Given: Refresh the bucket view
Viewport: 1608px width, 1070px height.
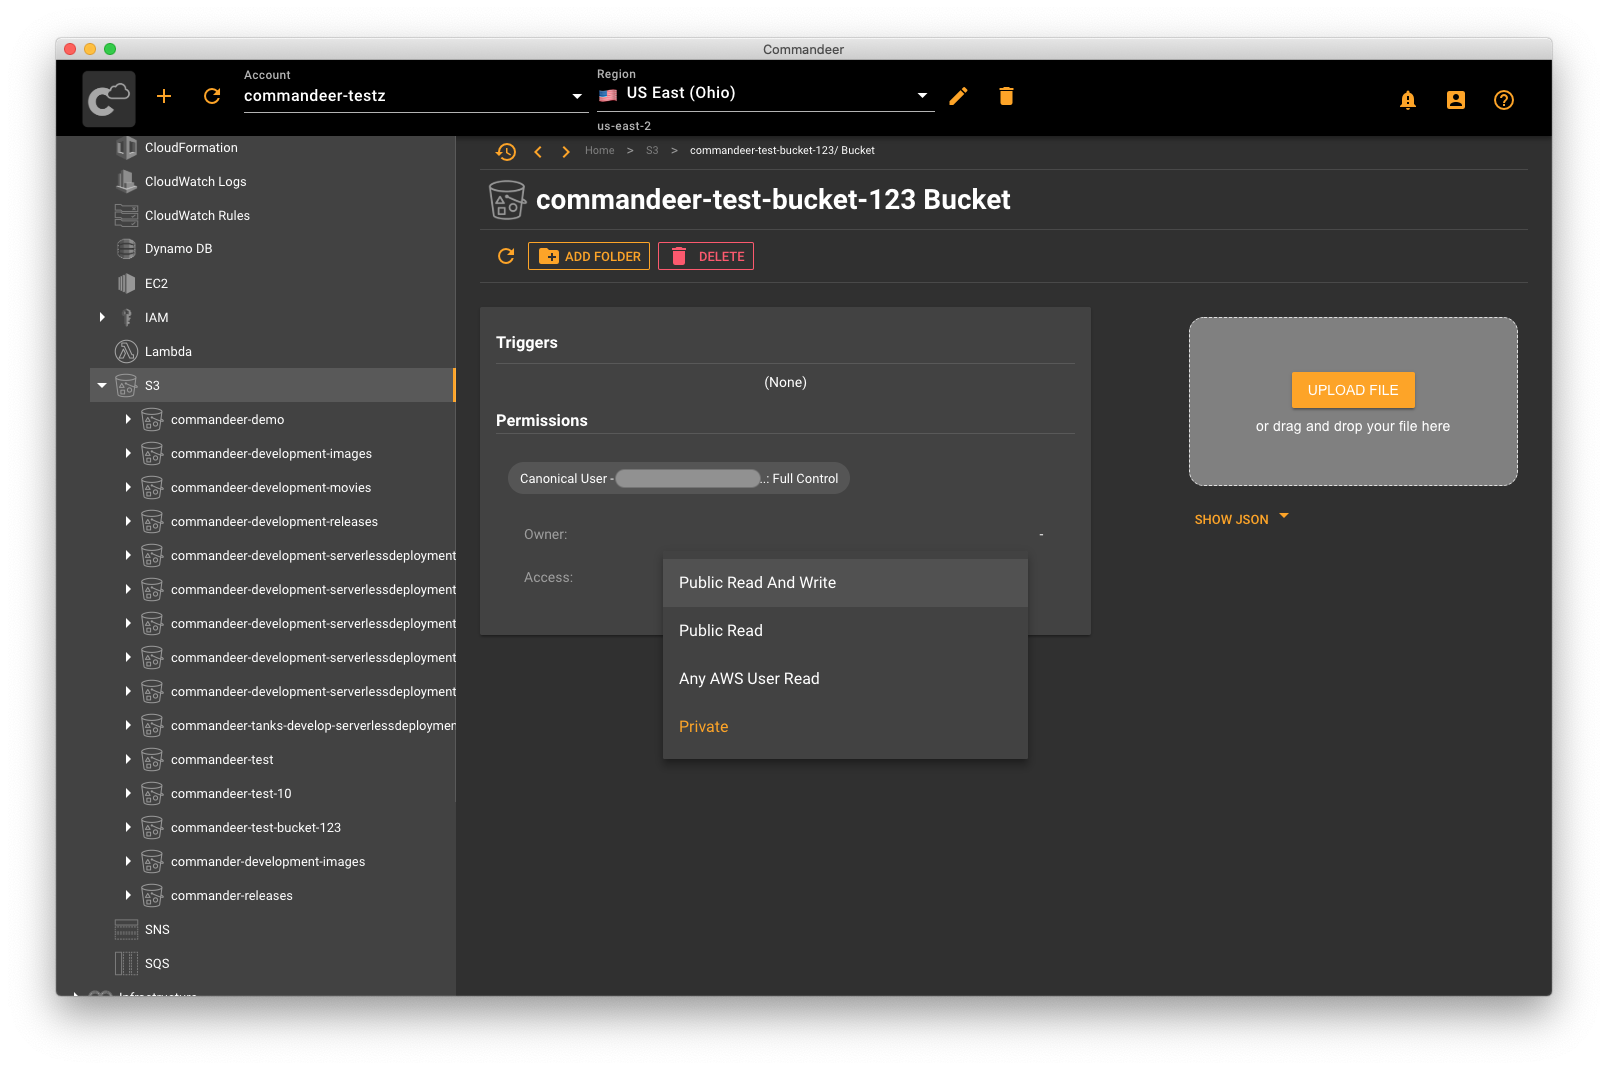Looking at the screenshot, I should click(506, 257).
